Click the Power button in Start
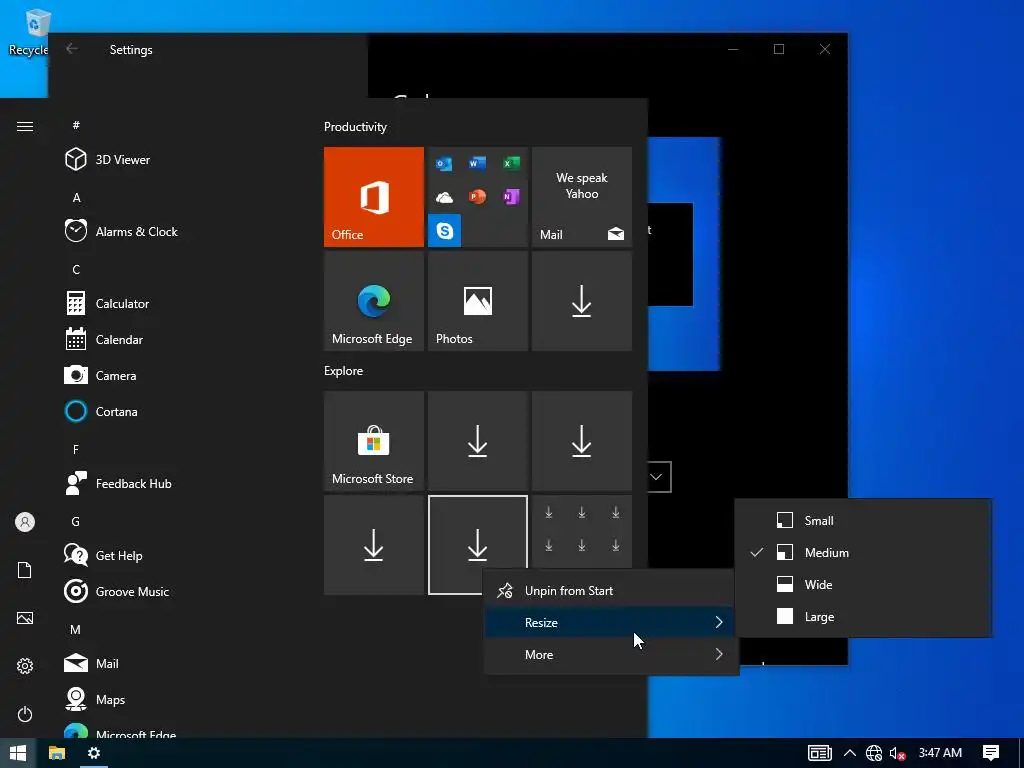1024x768 pixels. click(25, 714)
